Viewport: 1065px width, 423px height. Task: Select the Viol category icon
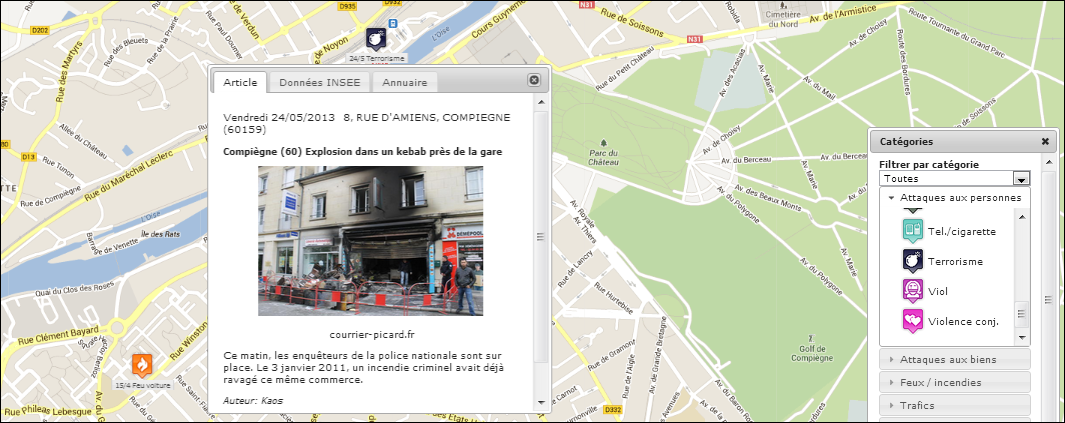click(912, 290)
